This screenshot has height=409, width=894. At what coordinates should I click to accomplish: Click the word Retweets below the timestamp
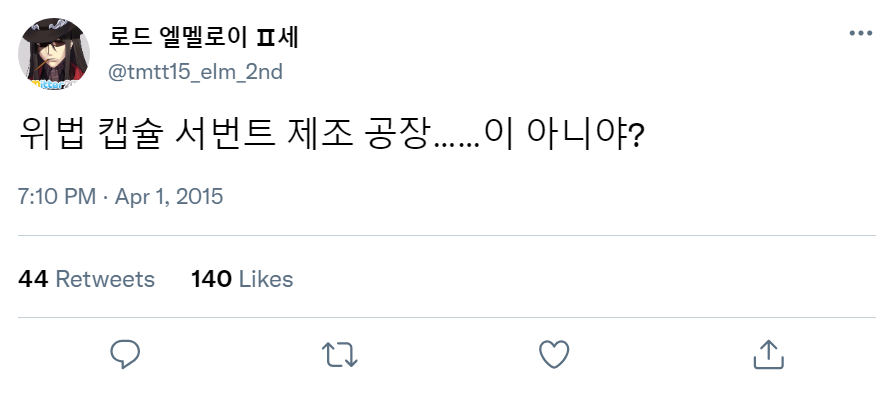(x=105, y=279)
